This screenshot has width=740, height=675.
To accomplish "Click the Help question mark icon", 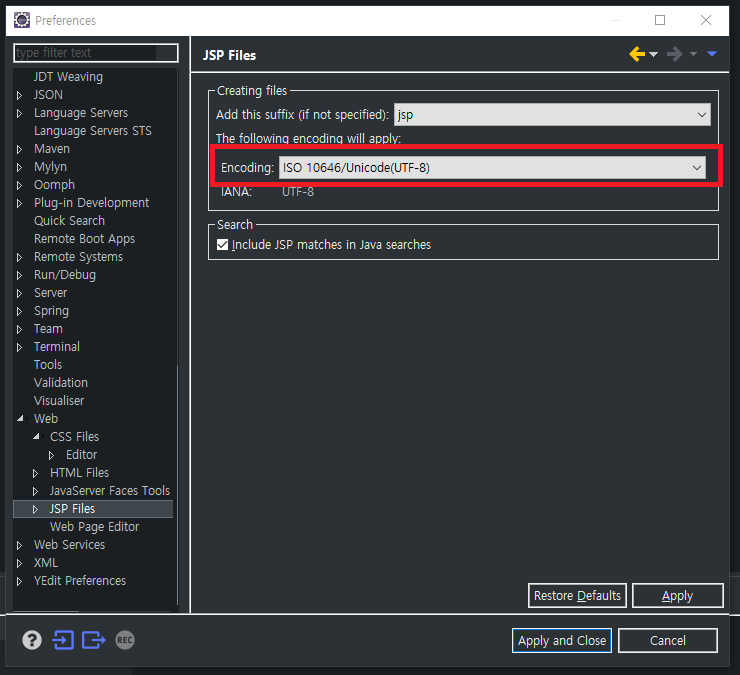I will point(32,640).
